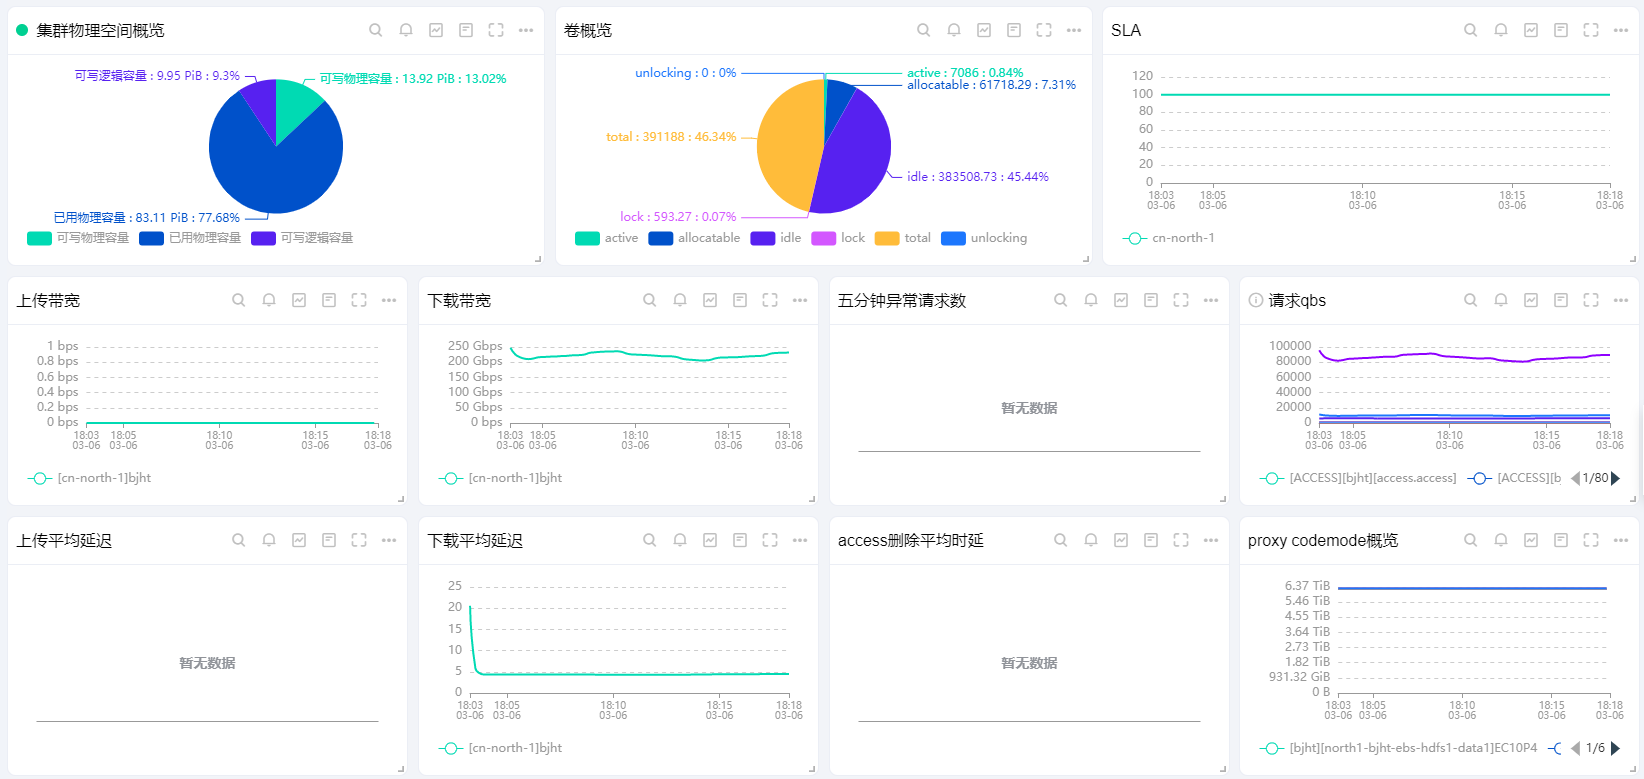
Task: Open more menu of proxy codemode概览 panel
Action: 1621,540
